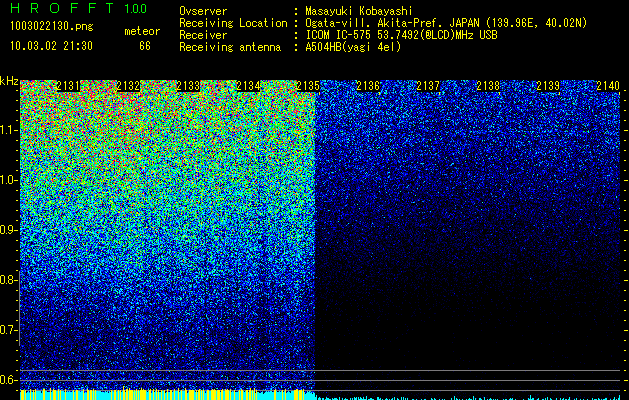Click the meteor count 66

[145, 46]
